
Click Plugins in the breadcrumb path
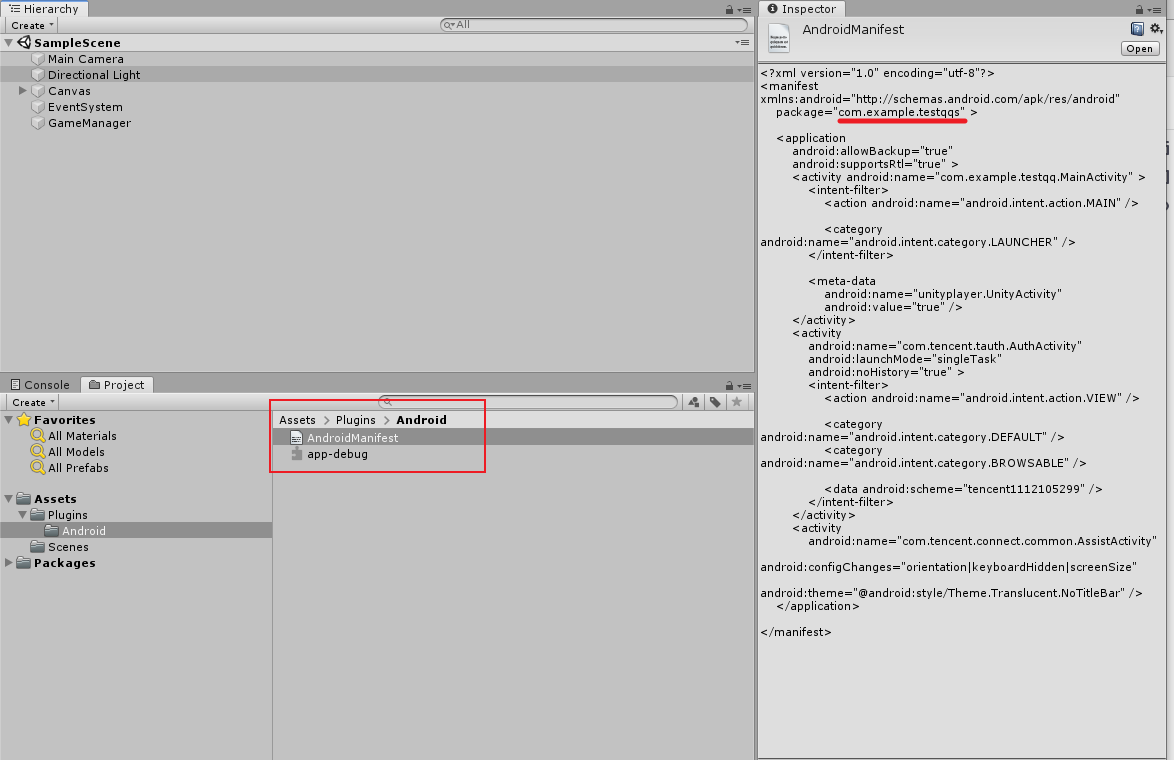[x=356, y=420]
